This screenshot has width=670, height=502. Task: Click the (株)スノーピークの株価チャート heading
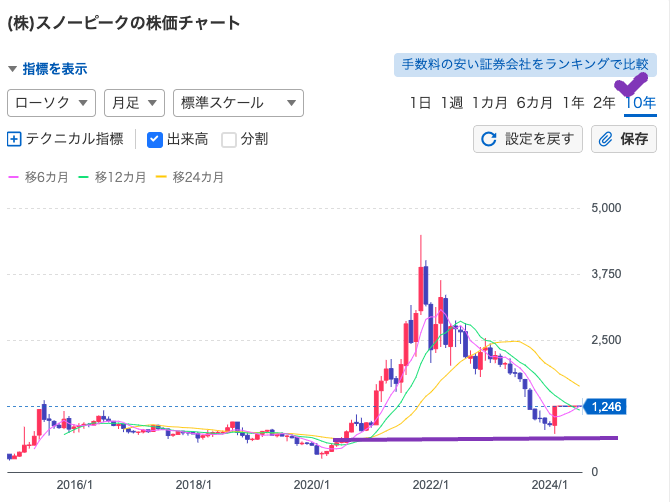click(x=124, y=23)
